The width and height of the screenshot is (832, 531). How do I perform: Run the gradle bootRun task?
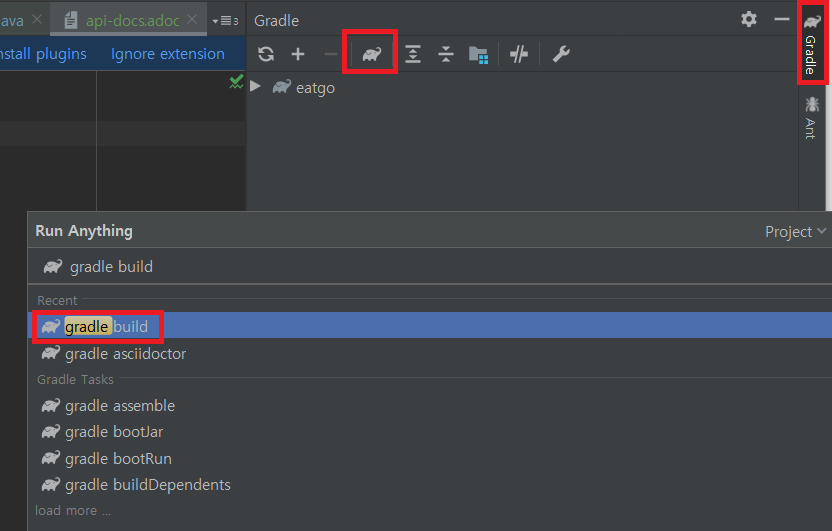(x=430, y=458)
